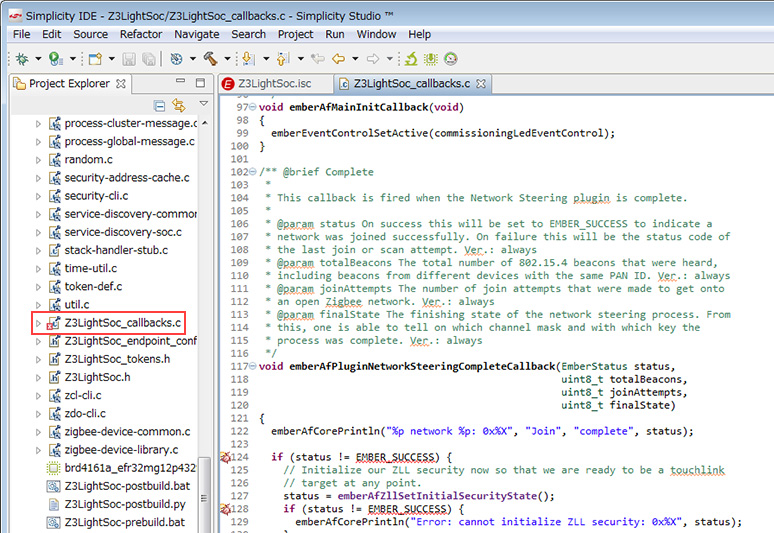
Task: Open the File menu
Action: point(21,34)
